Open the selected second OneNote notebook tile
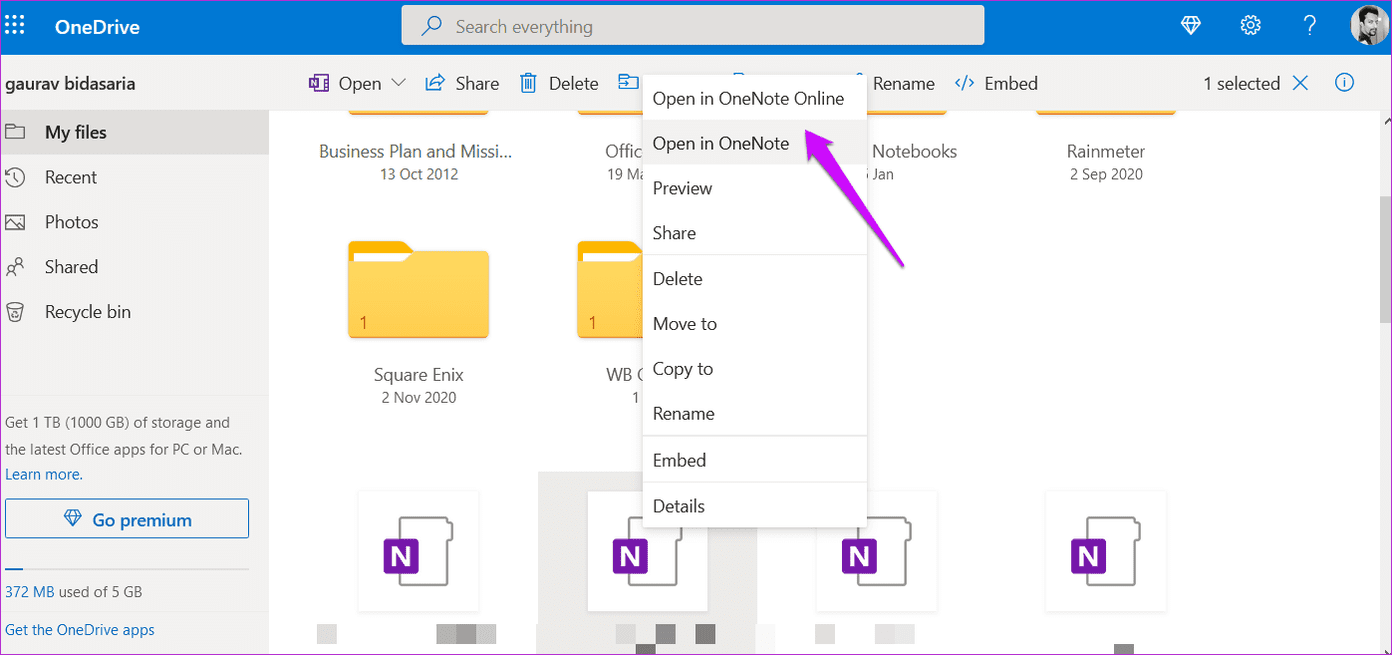1392x655 pixels. click(647, 551)
